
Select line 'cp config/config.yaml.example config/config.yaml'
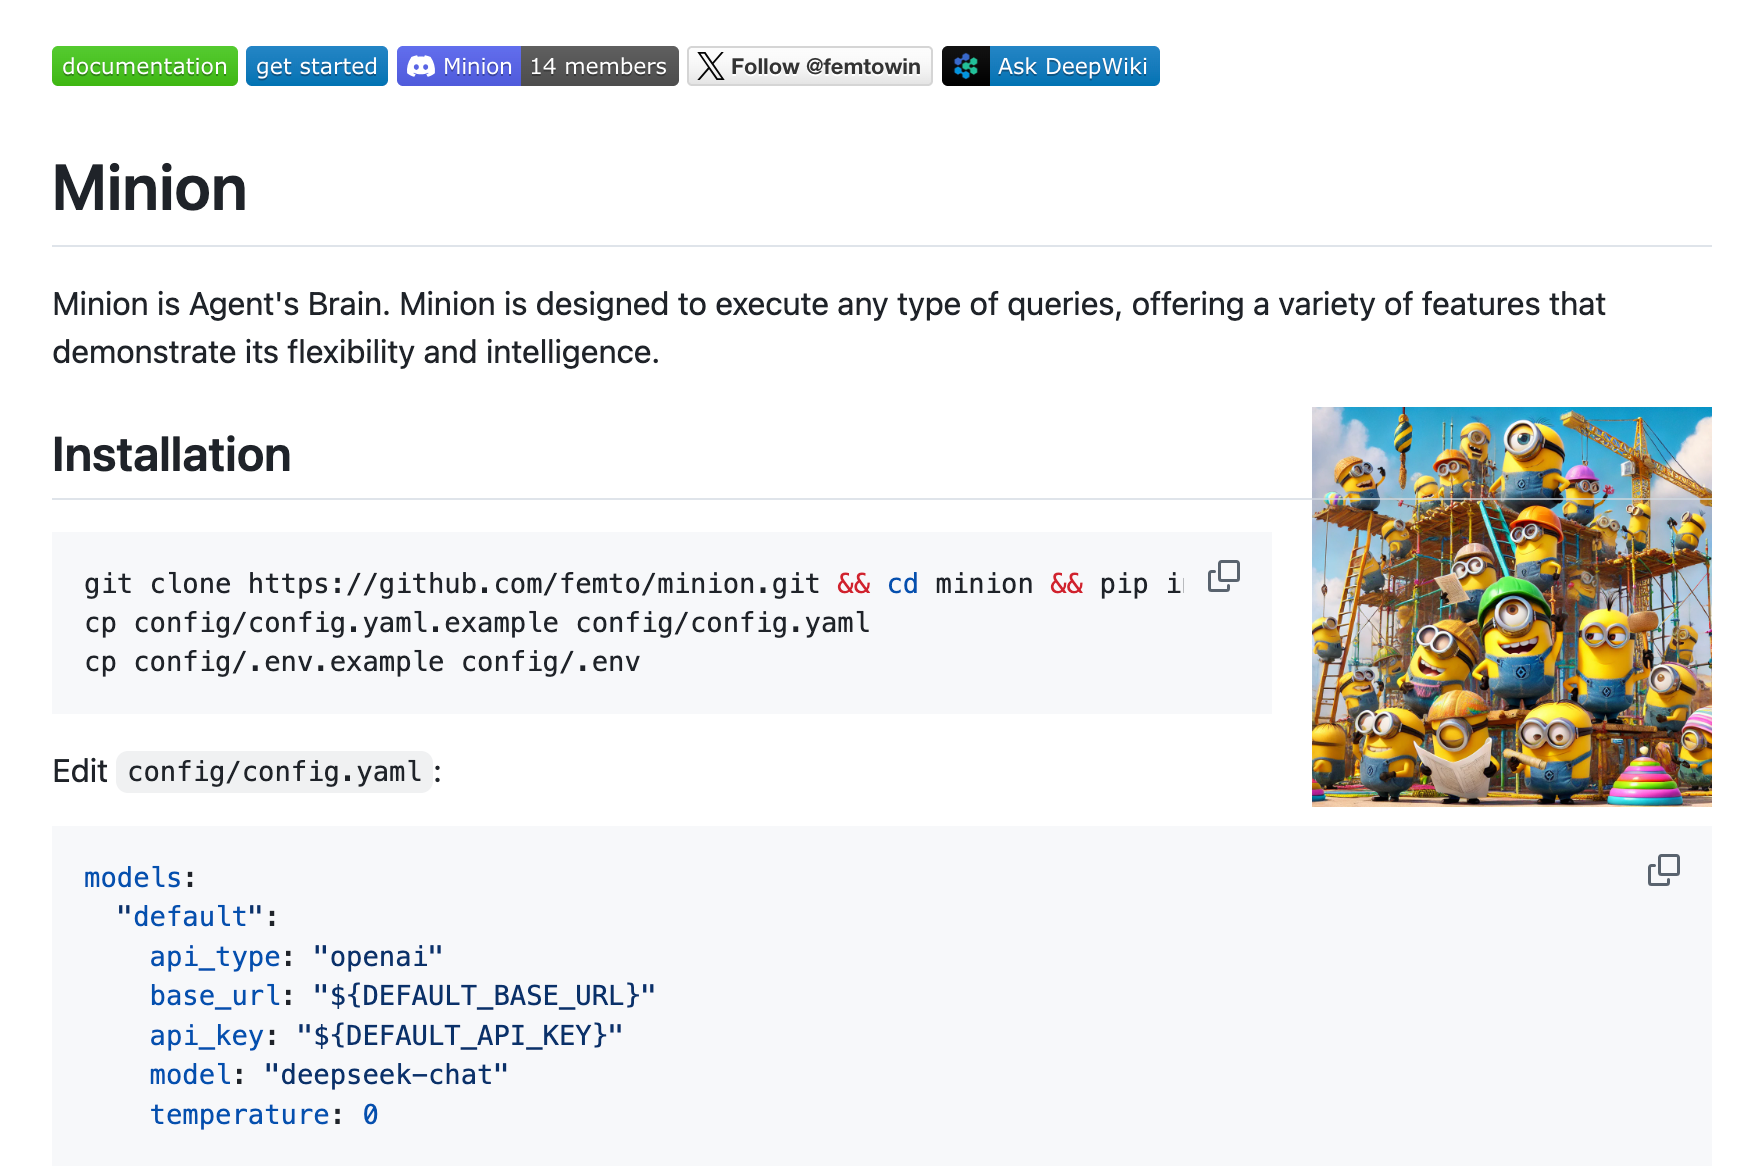click(x=477, y=623)
